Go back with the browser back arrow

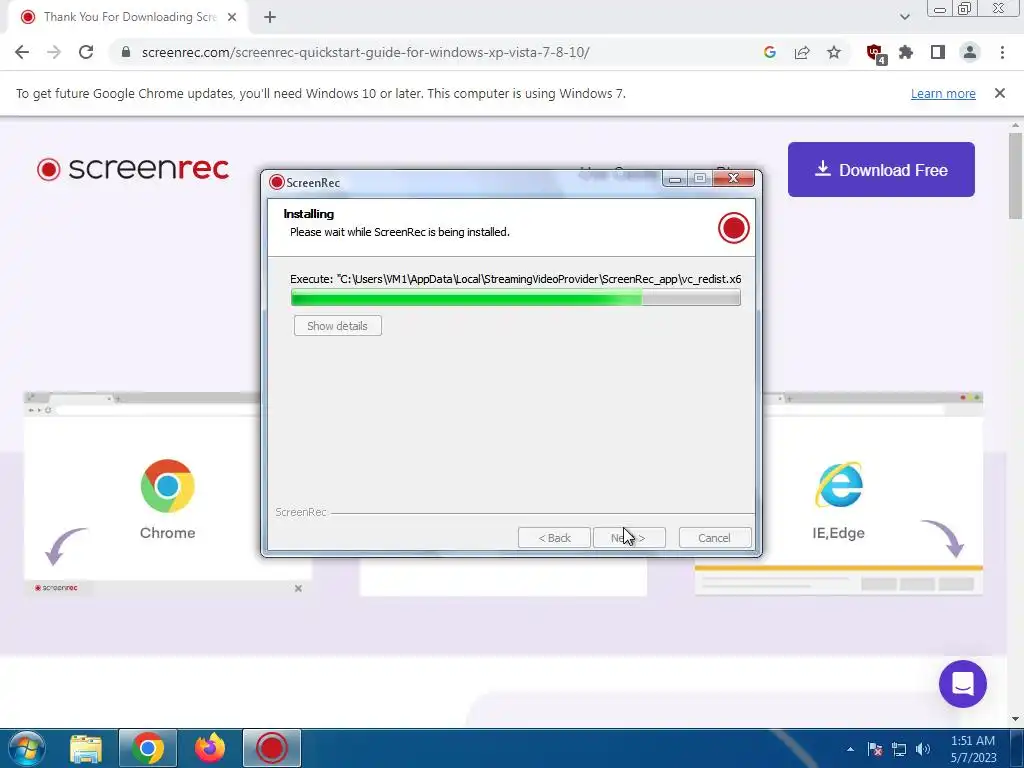22,52
